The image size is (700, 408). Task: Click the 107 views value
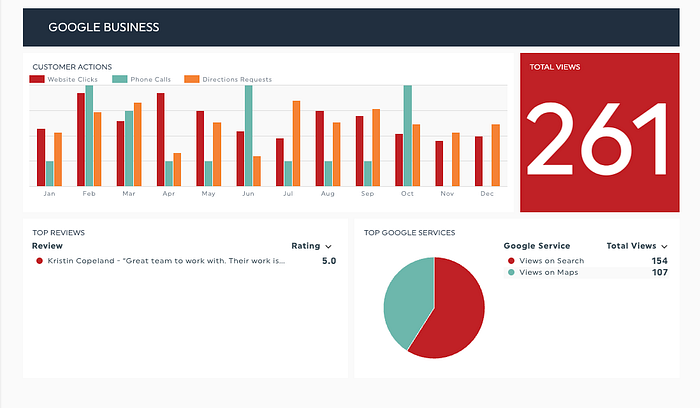659,272
